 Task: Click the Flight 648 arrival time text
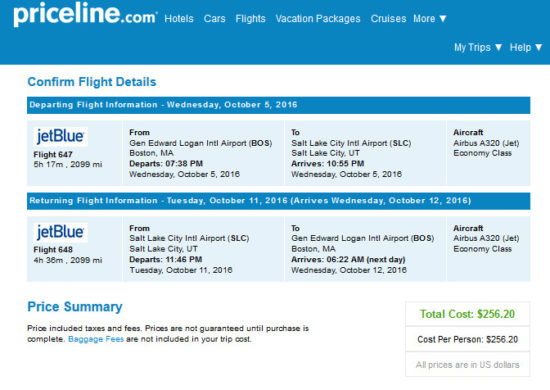click(348, 260)
